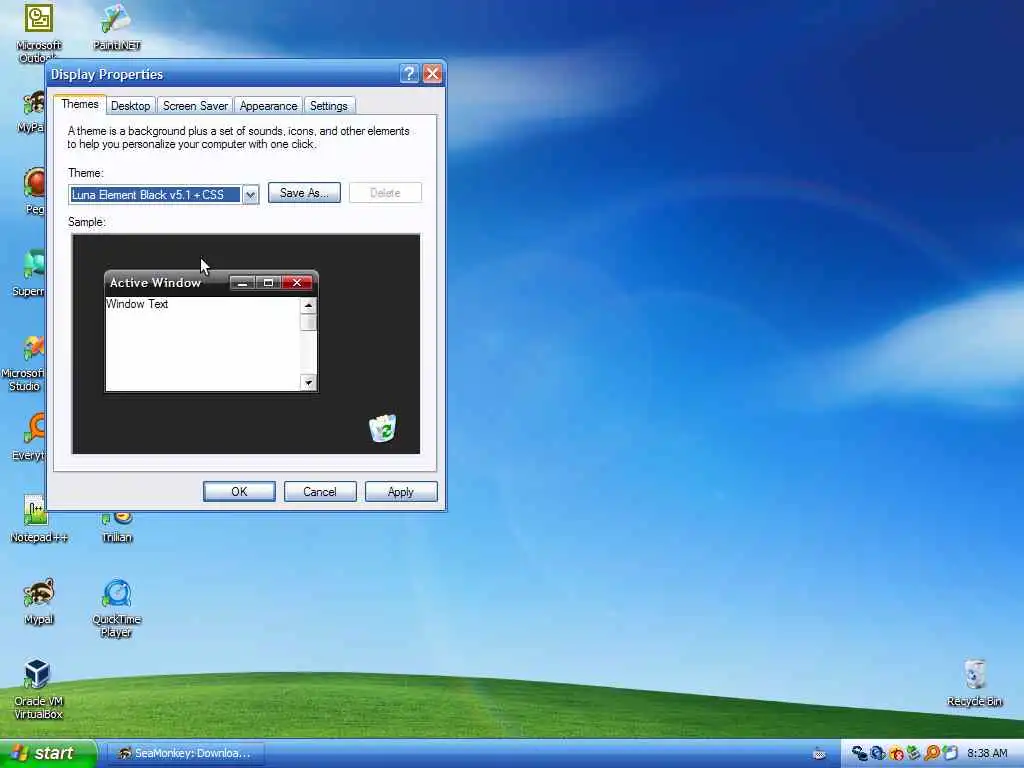
Task: Switch to the Settings tab
Action: click(328, 106)
